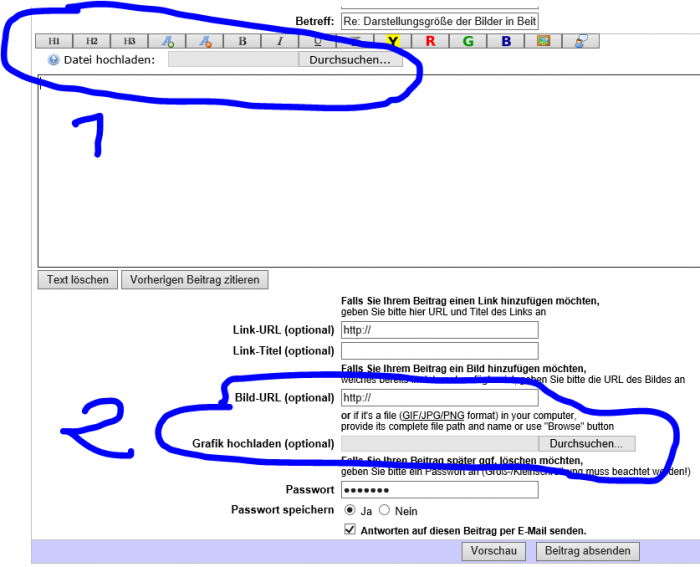
Task: Click the Betreff label
Action: [x=315, y=21]
